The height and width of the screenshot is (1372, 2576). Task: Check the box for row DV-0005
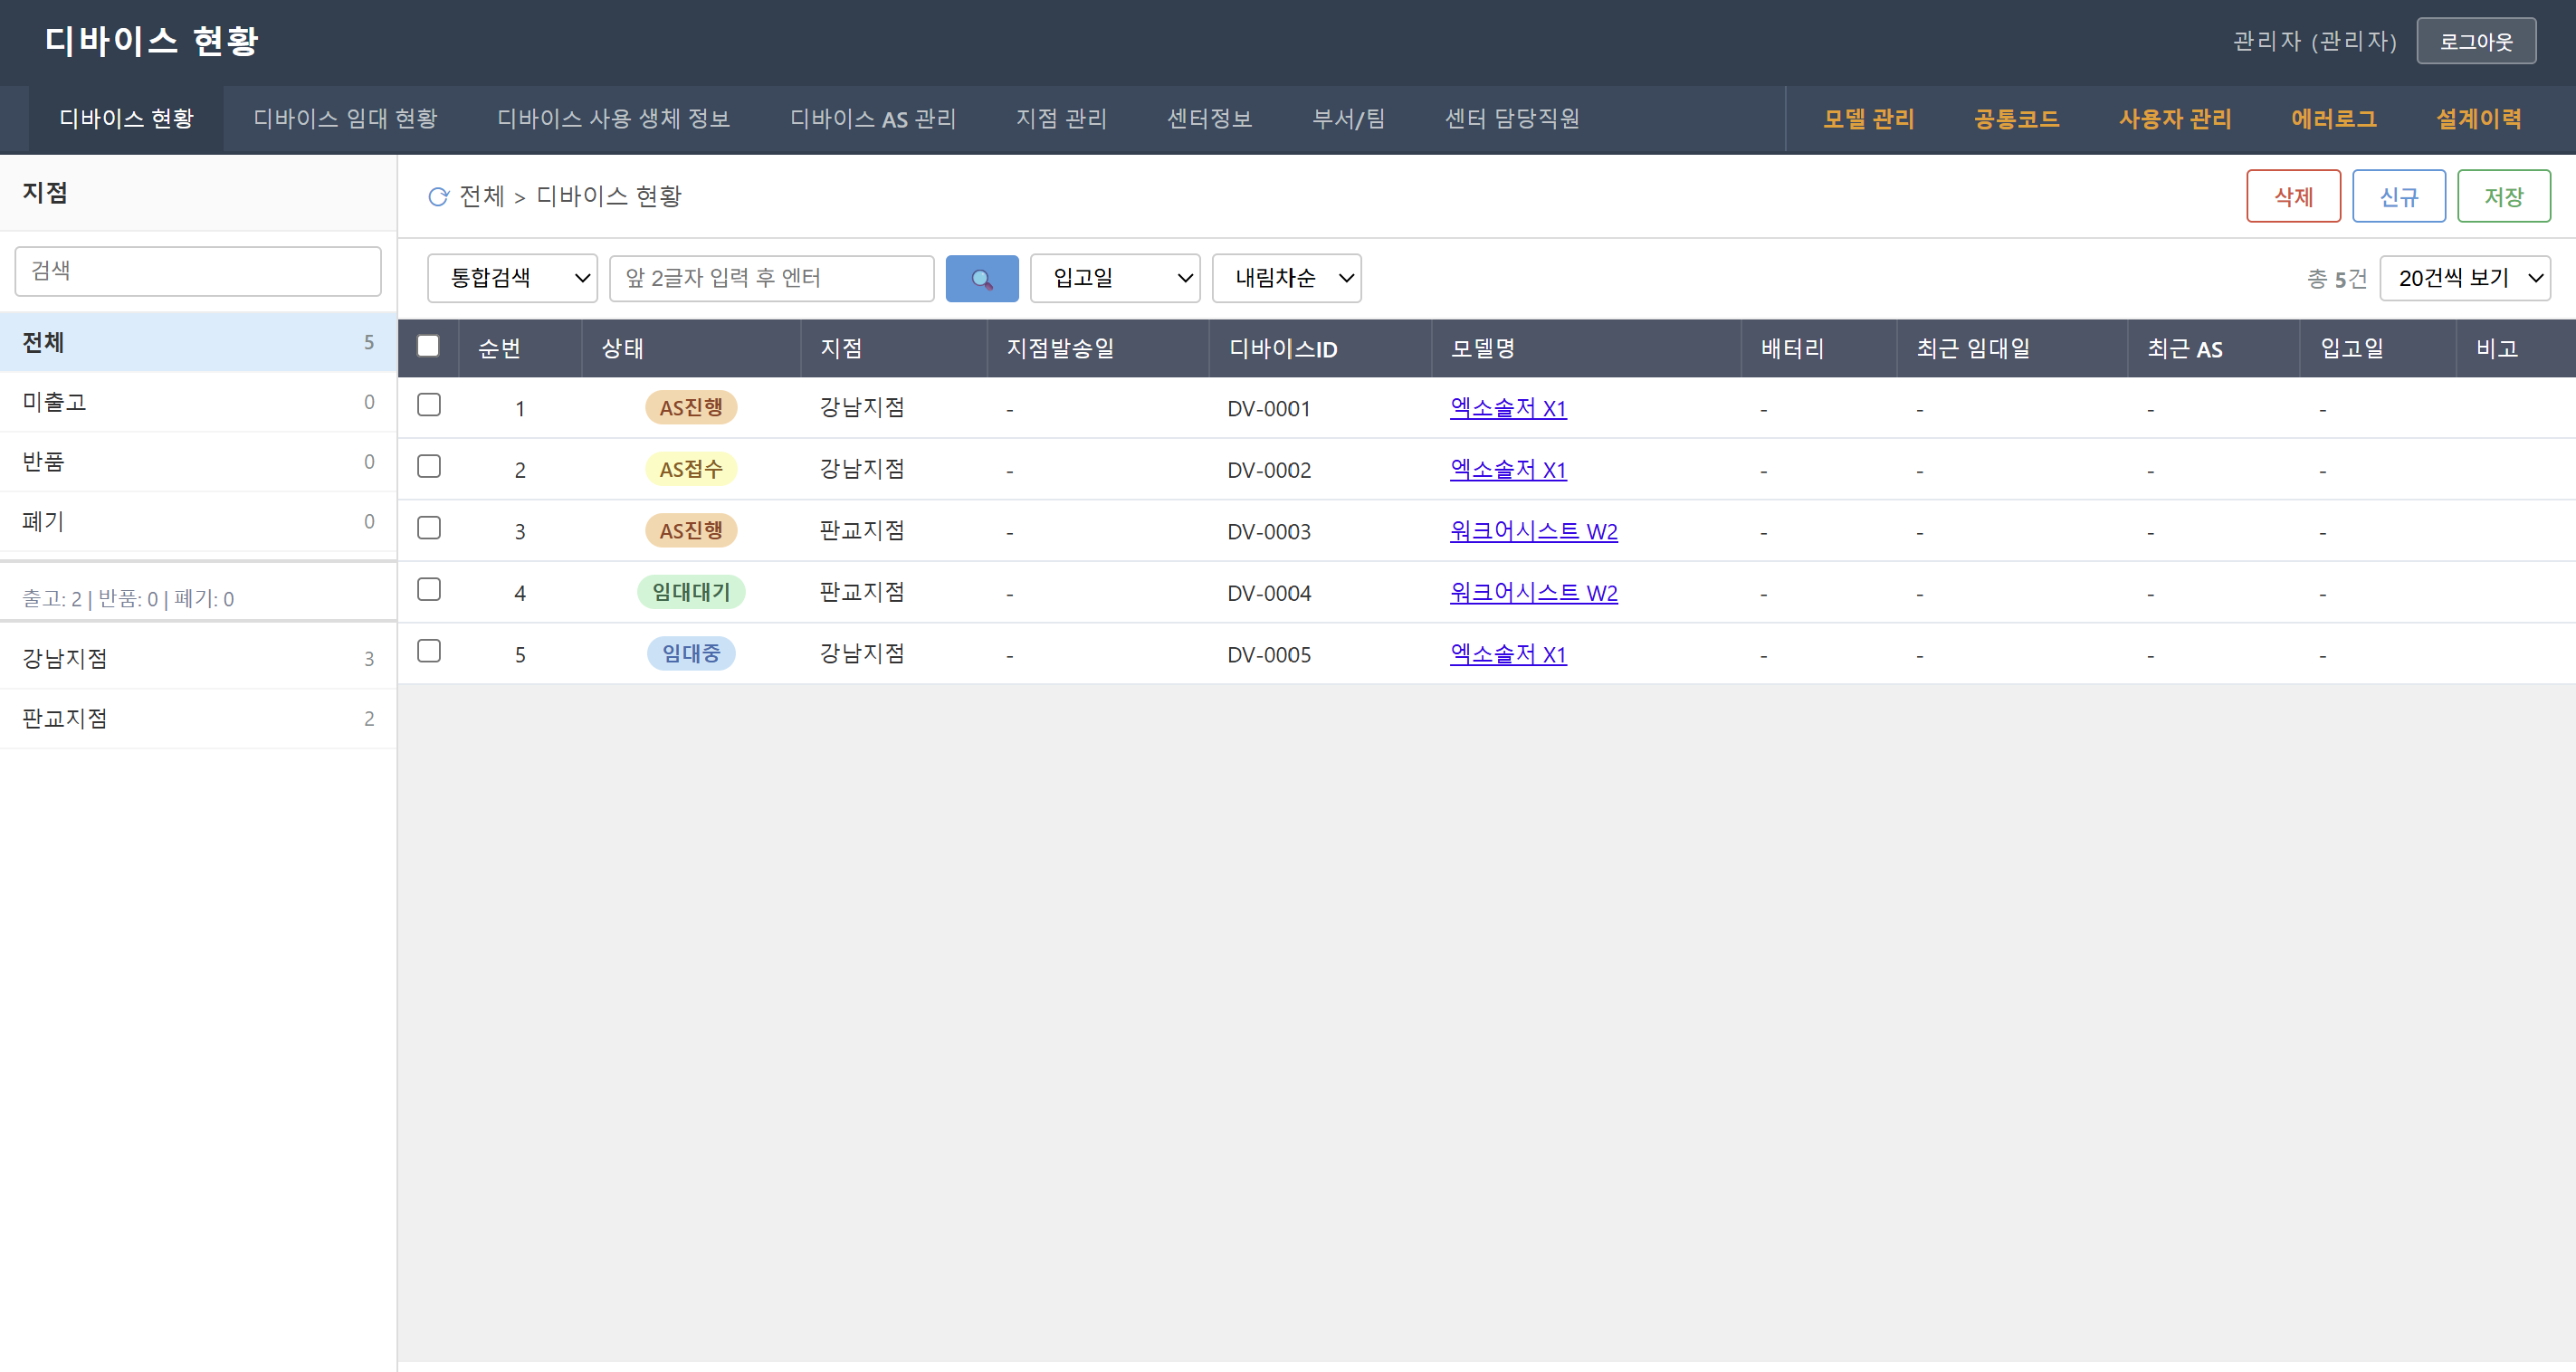(x=429, y=651)
